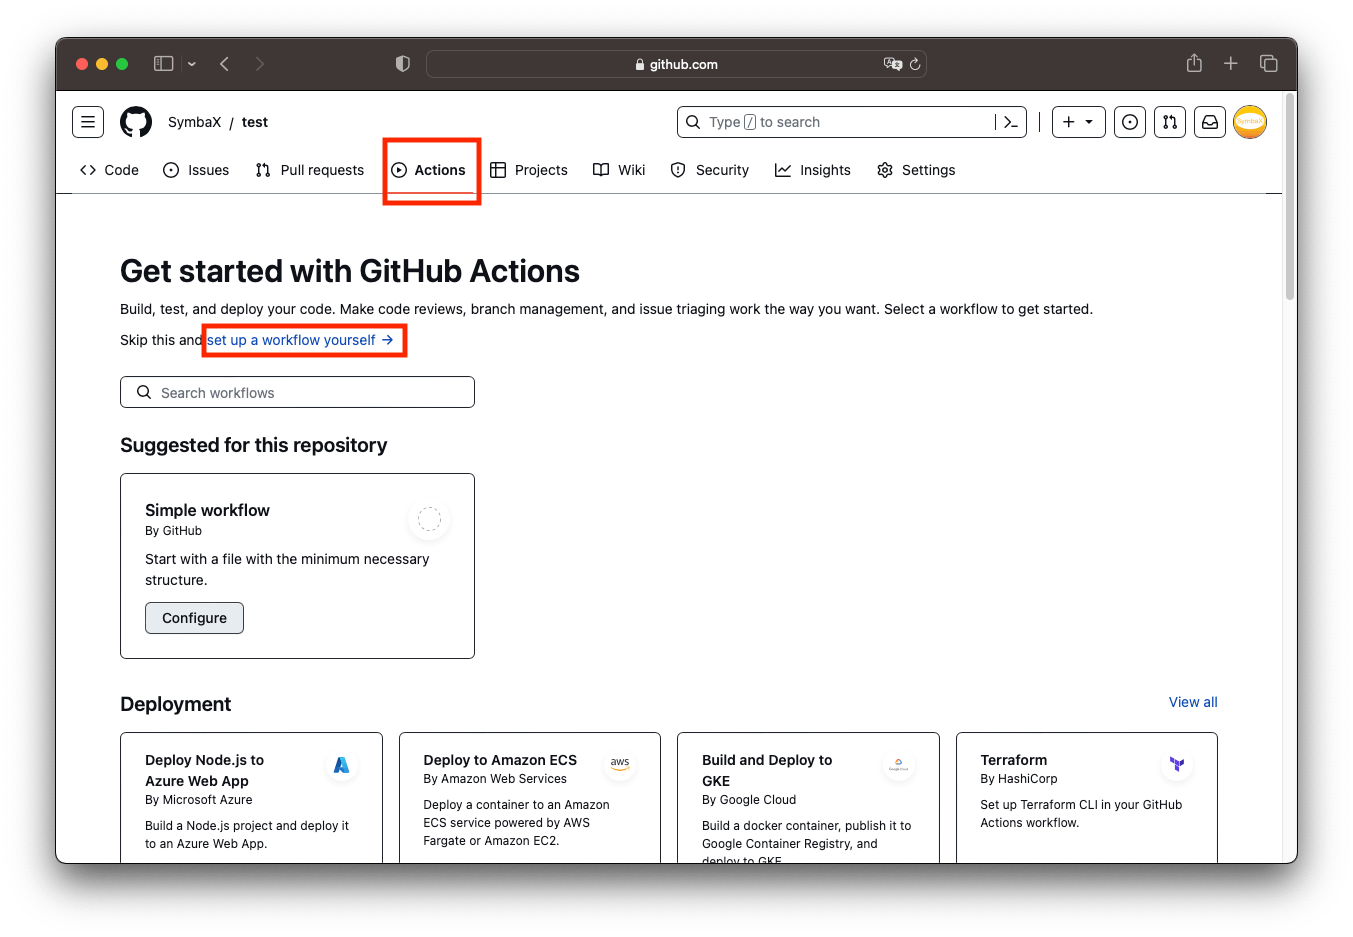This screenshot has width=1353, height=937.
Task: Open the command palette icon in search
Action: click(x=1011, y=122)
